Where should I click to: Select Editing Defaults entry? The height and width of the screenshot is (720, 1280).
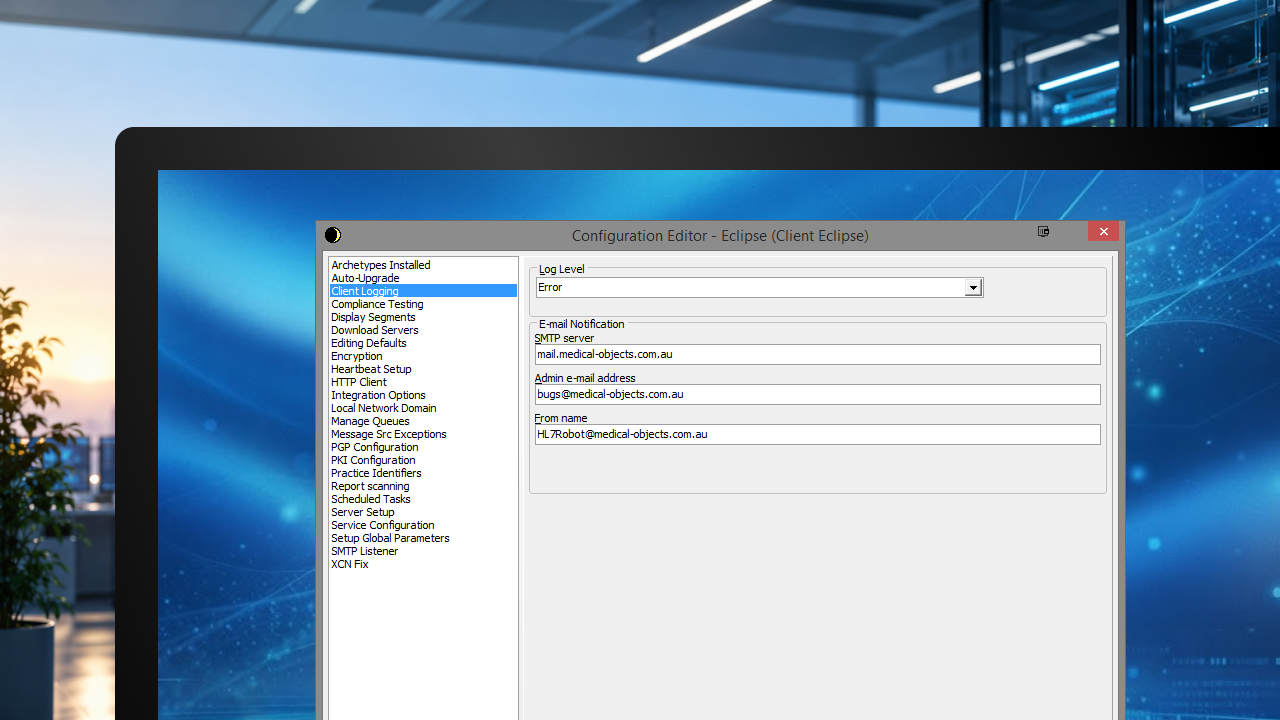click(423, 343)
